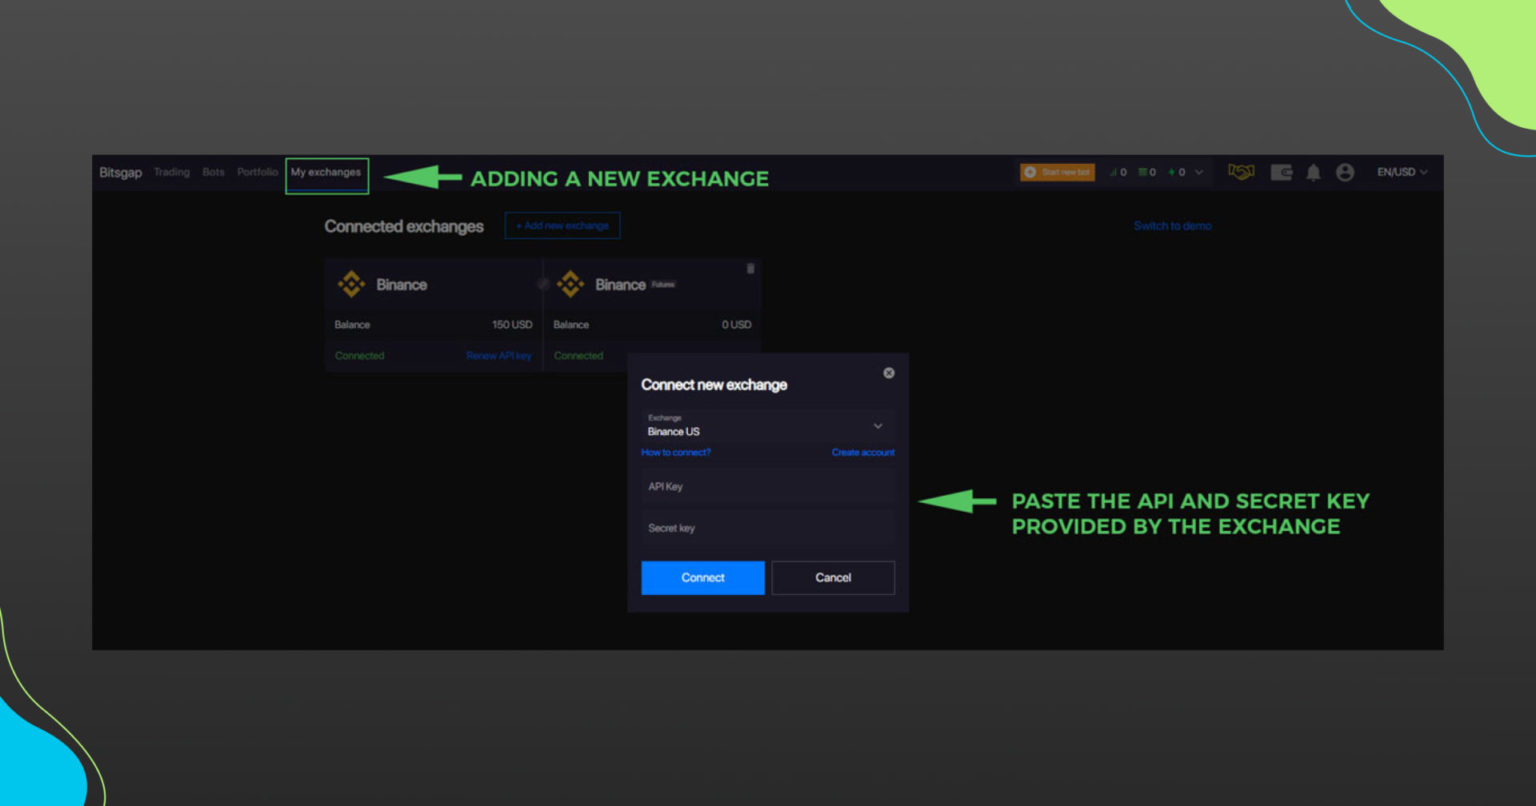1536x806 pixels.
Task: Open the notifications bell icon
Action: pos(1314,172)
